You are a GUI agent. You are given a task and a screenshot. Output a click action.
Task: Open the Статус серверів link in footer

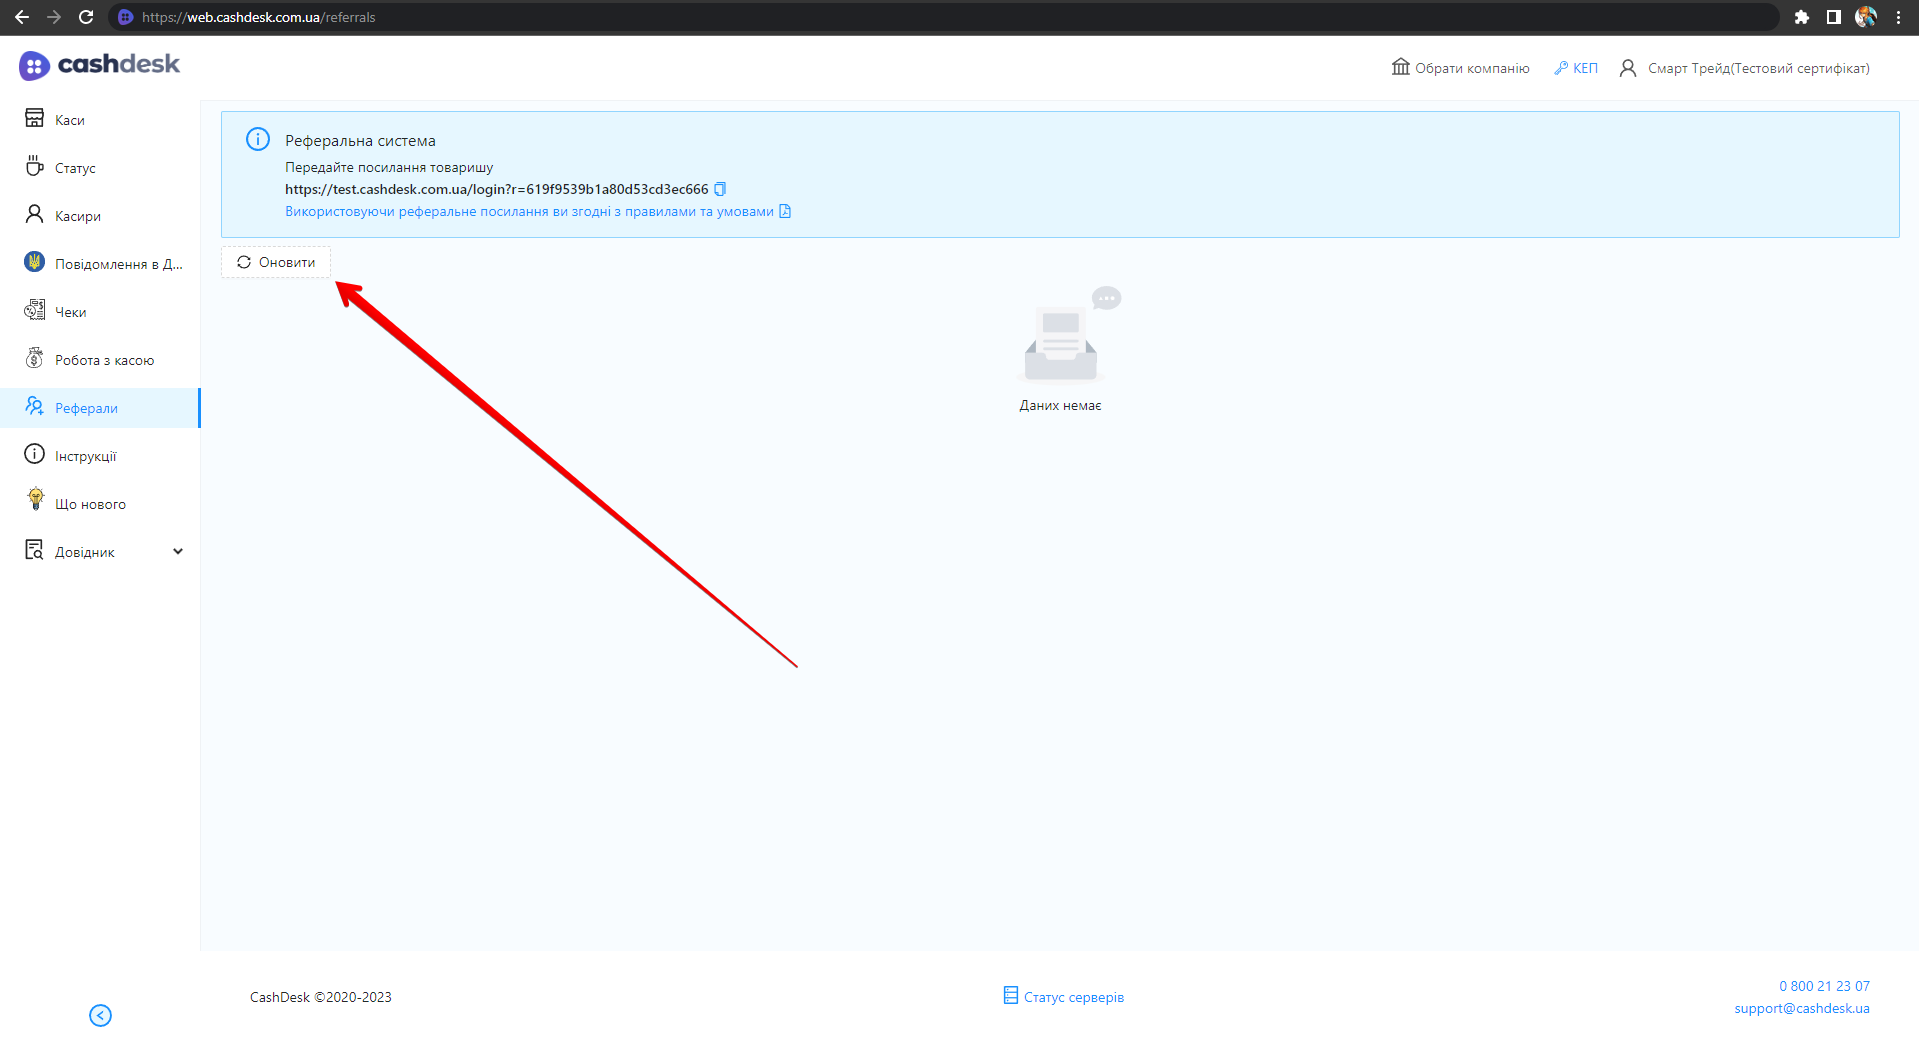click(1073, 997)
